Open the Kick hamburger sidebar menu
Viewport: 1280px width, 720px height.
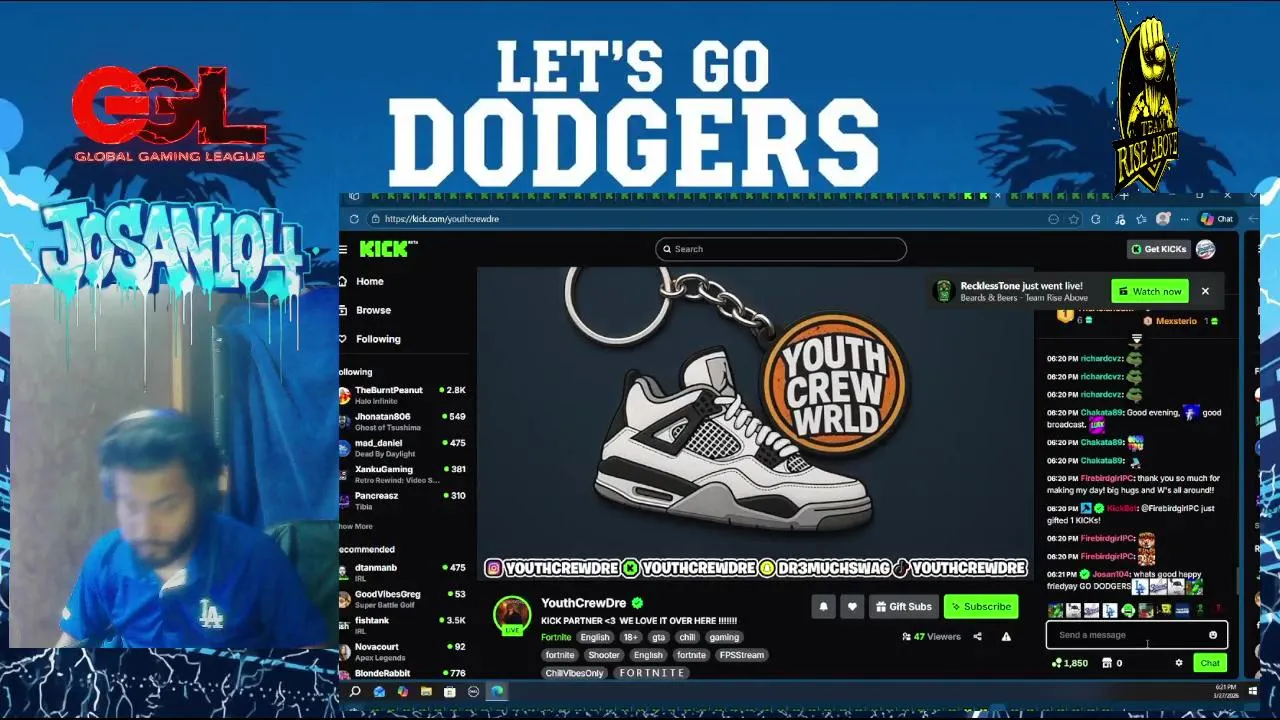coord(343,249)
